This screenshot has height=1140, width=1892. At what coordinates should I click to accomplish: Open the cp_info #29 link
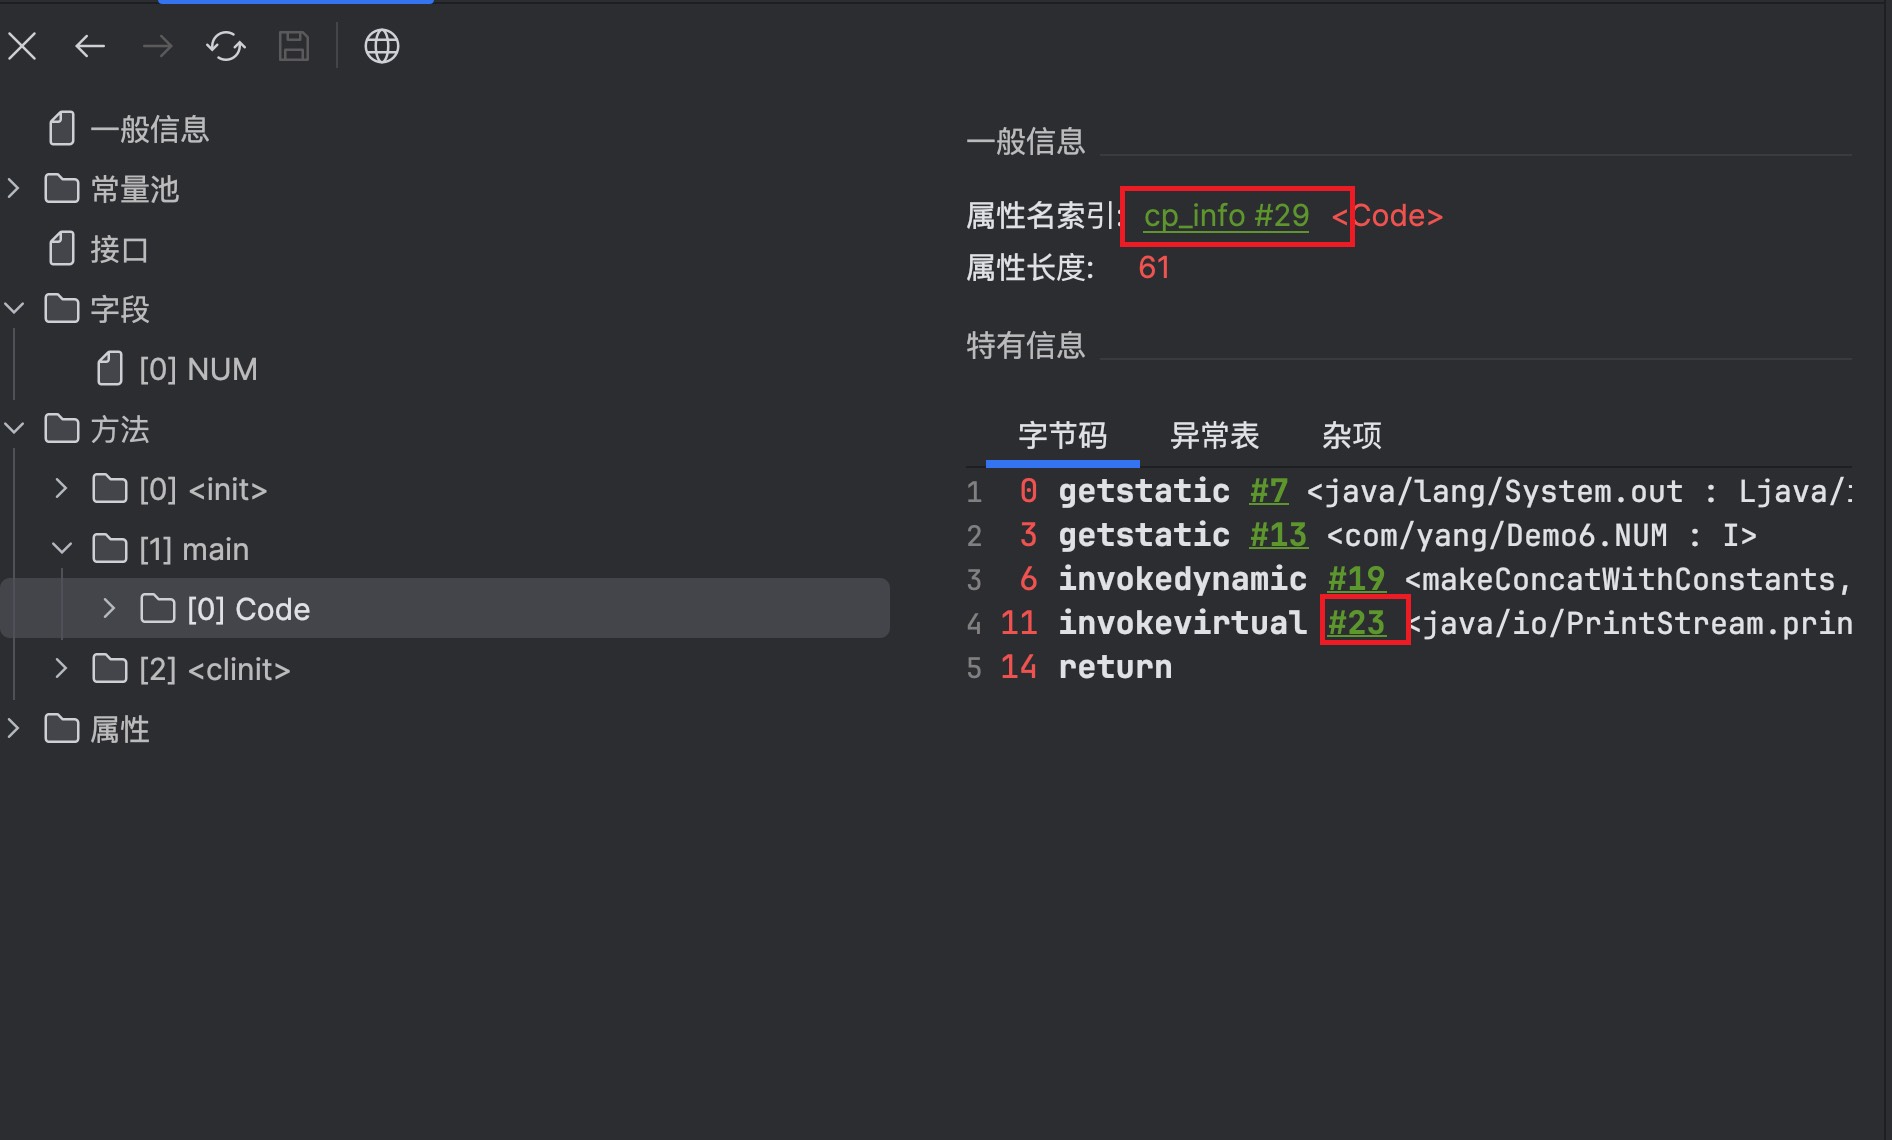(1226, 216)
